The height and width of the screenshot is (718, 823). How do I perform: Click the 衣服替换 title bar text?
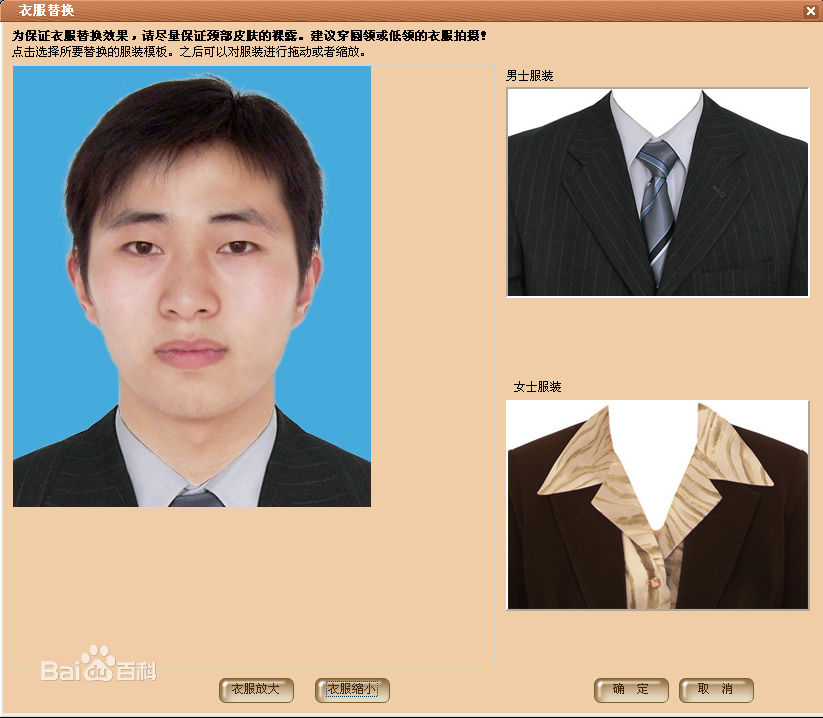47,10
